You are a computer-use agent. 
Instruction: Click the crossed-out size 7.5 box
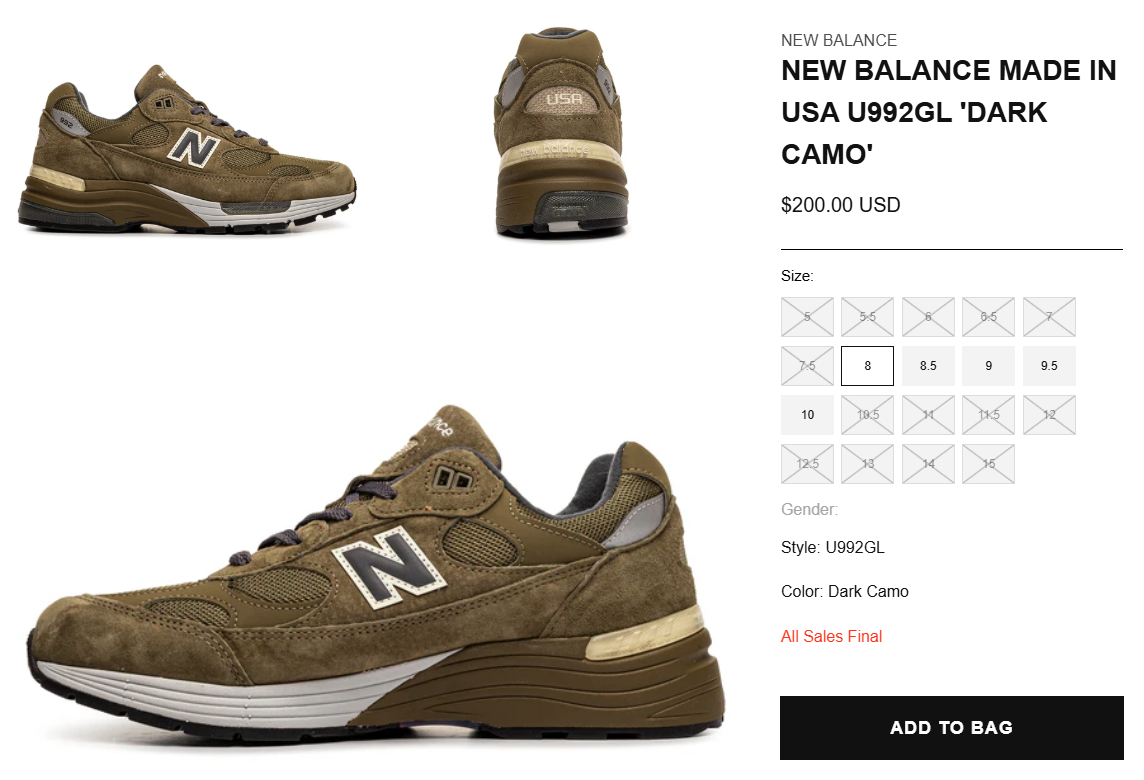tap(807, 366)
